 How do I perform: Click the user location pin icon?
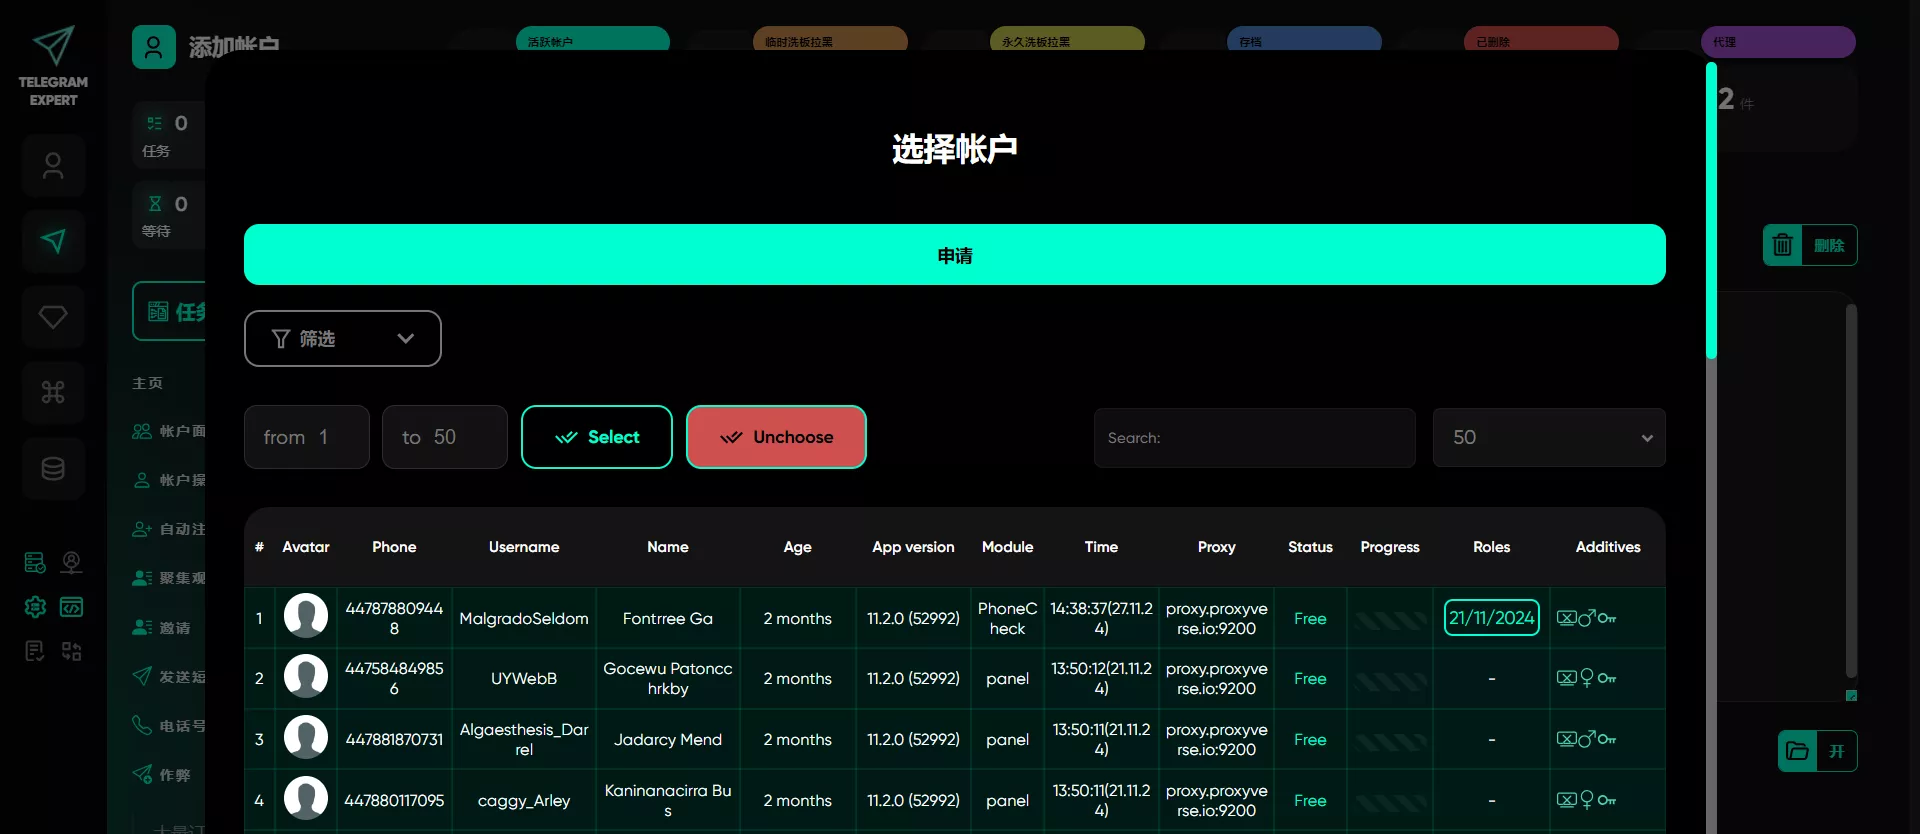point(71,563)
